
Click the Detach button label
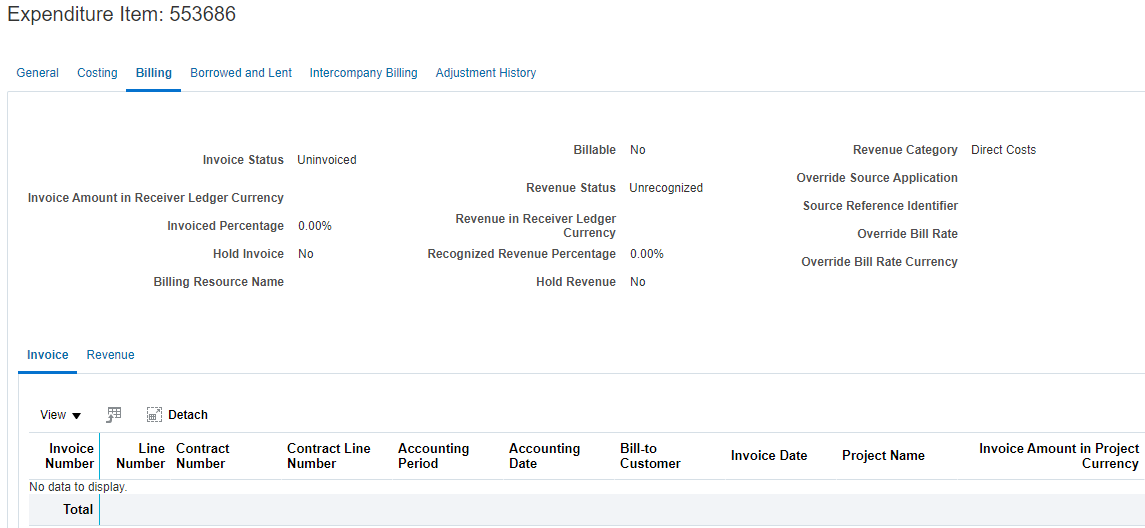tap(188, 415)
